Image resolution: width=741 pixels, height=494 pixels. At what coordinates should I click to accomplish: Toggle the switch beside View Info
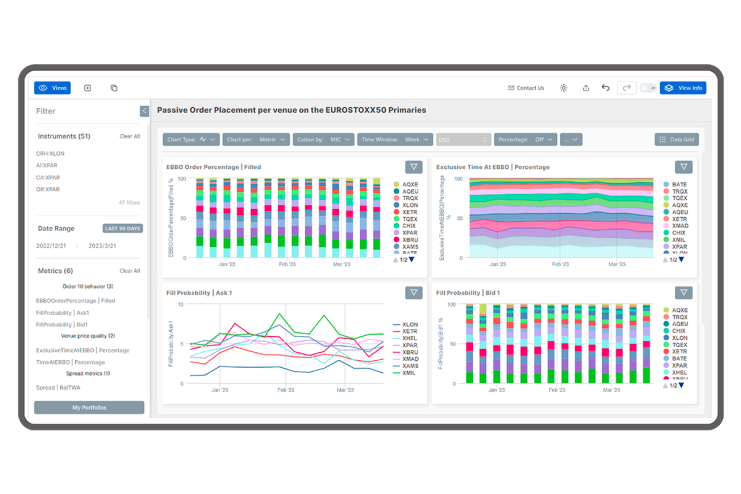tap(648, 88)
